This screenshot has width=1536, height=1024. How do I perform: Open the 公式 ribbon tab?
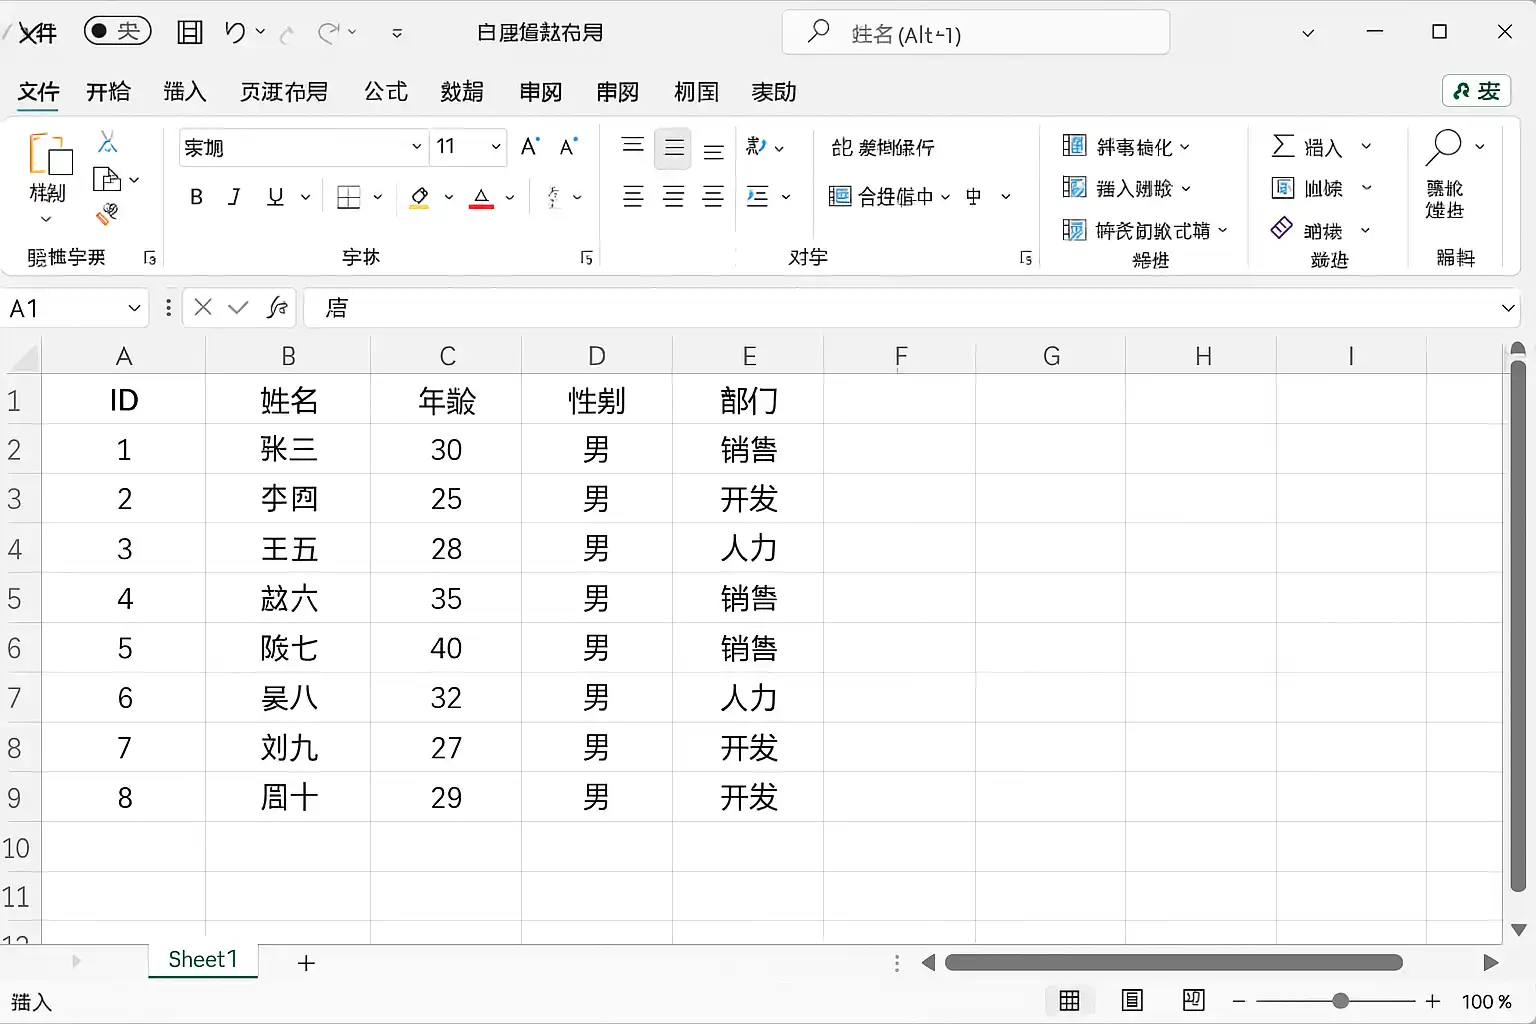coord(386,92)
